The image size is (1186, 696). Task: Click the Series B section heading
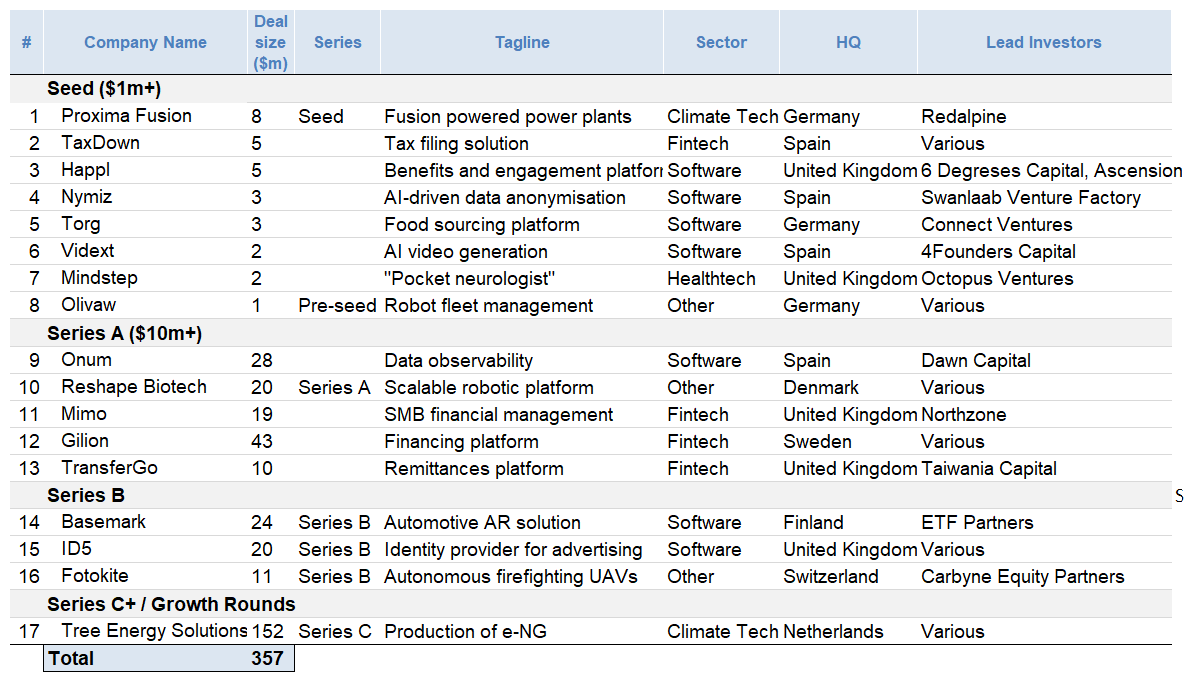coord(86,496)
